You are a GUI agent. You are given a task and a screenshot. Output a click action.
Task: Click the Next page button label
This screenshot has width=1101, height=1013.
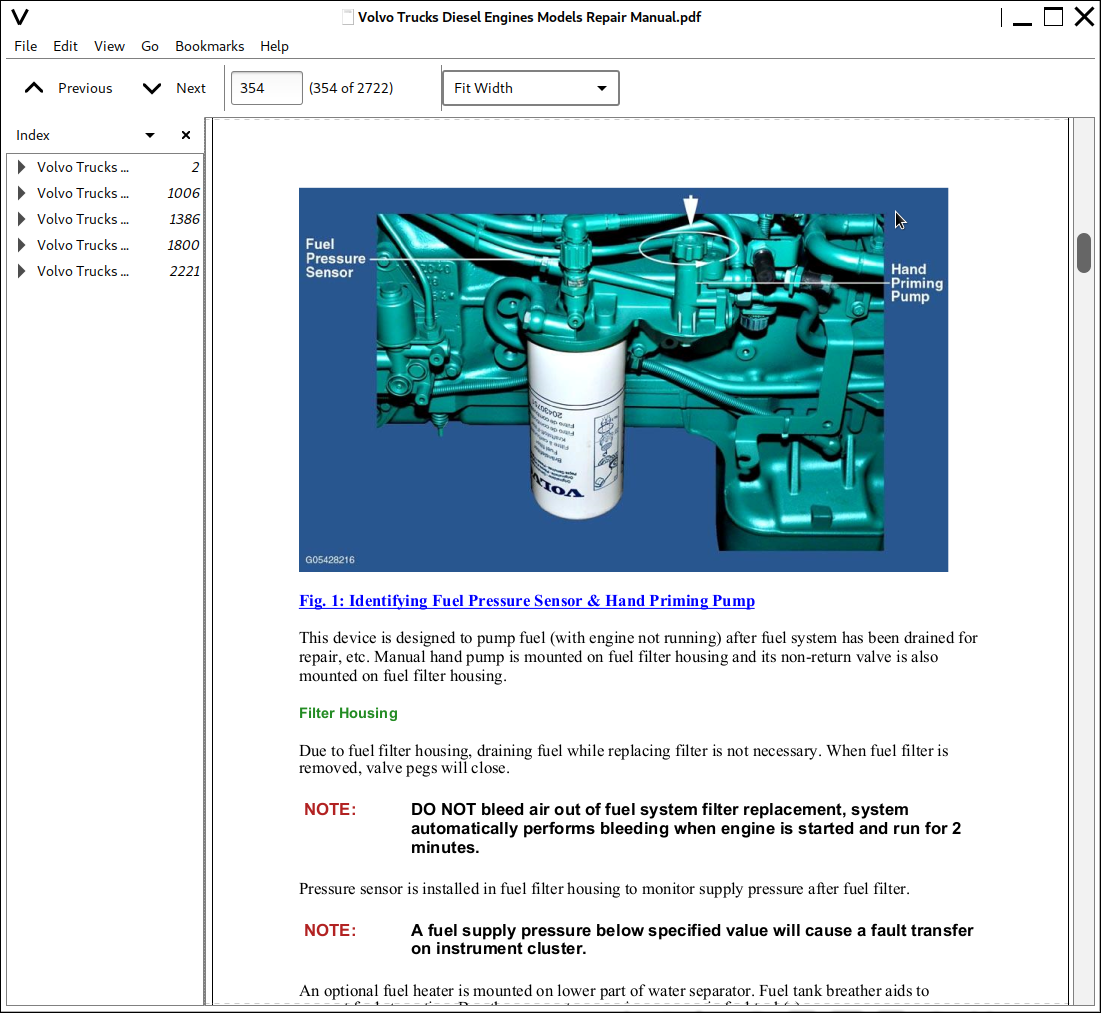tap(191, 88)
